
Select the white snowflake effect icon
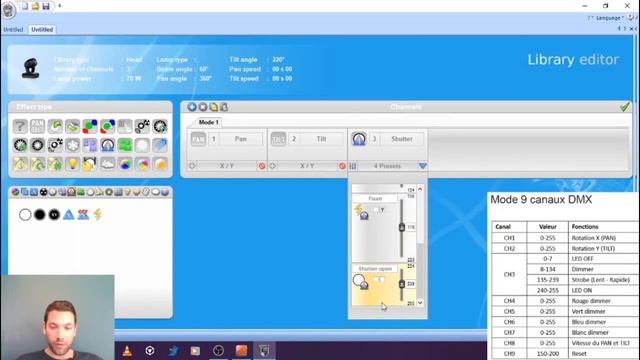click(73, 145)
